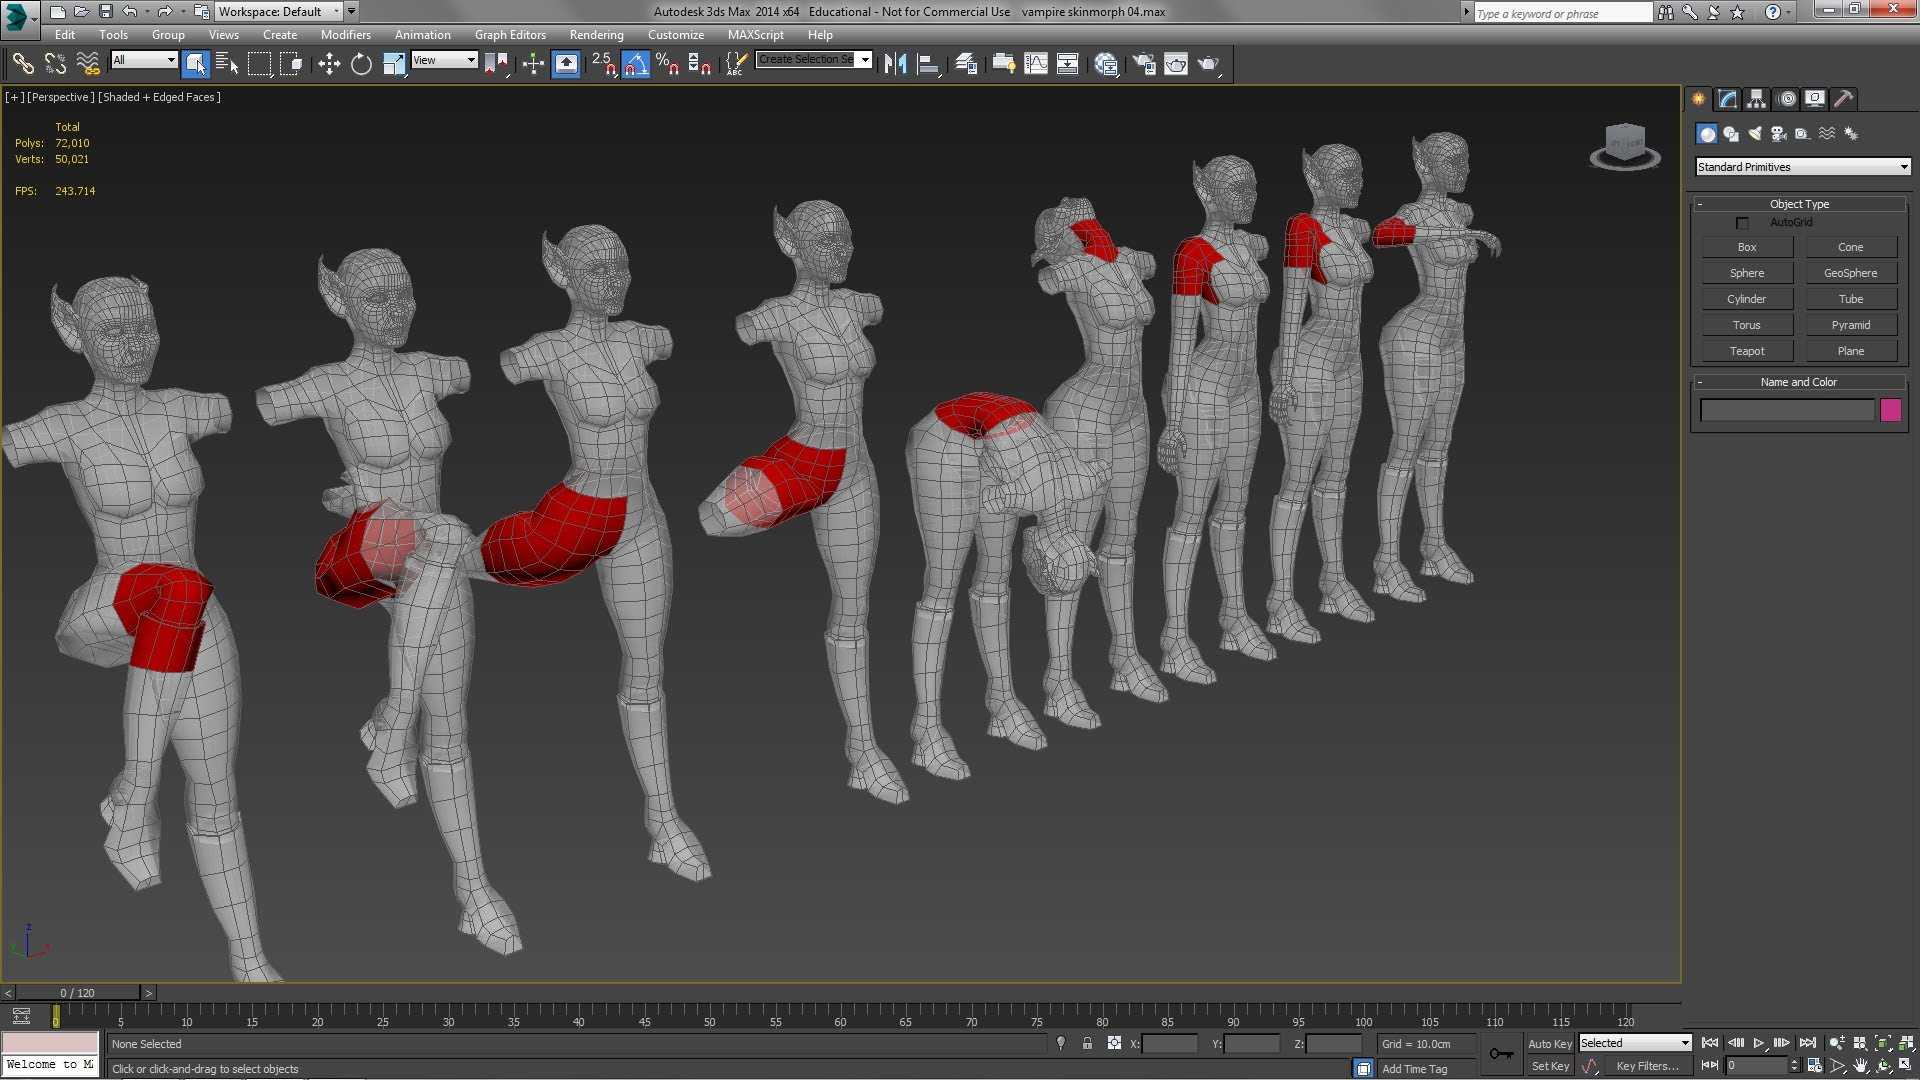Screen dimensions: 1920x1080
Task: Open the Rendering menu item
Action: (x=595, y=34)
